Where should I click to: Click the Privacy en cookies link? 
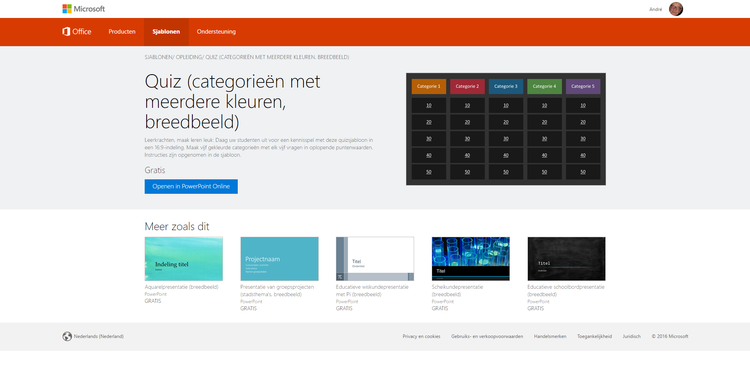[x=421, y=337]
